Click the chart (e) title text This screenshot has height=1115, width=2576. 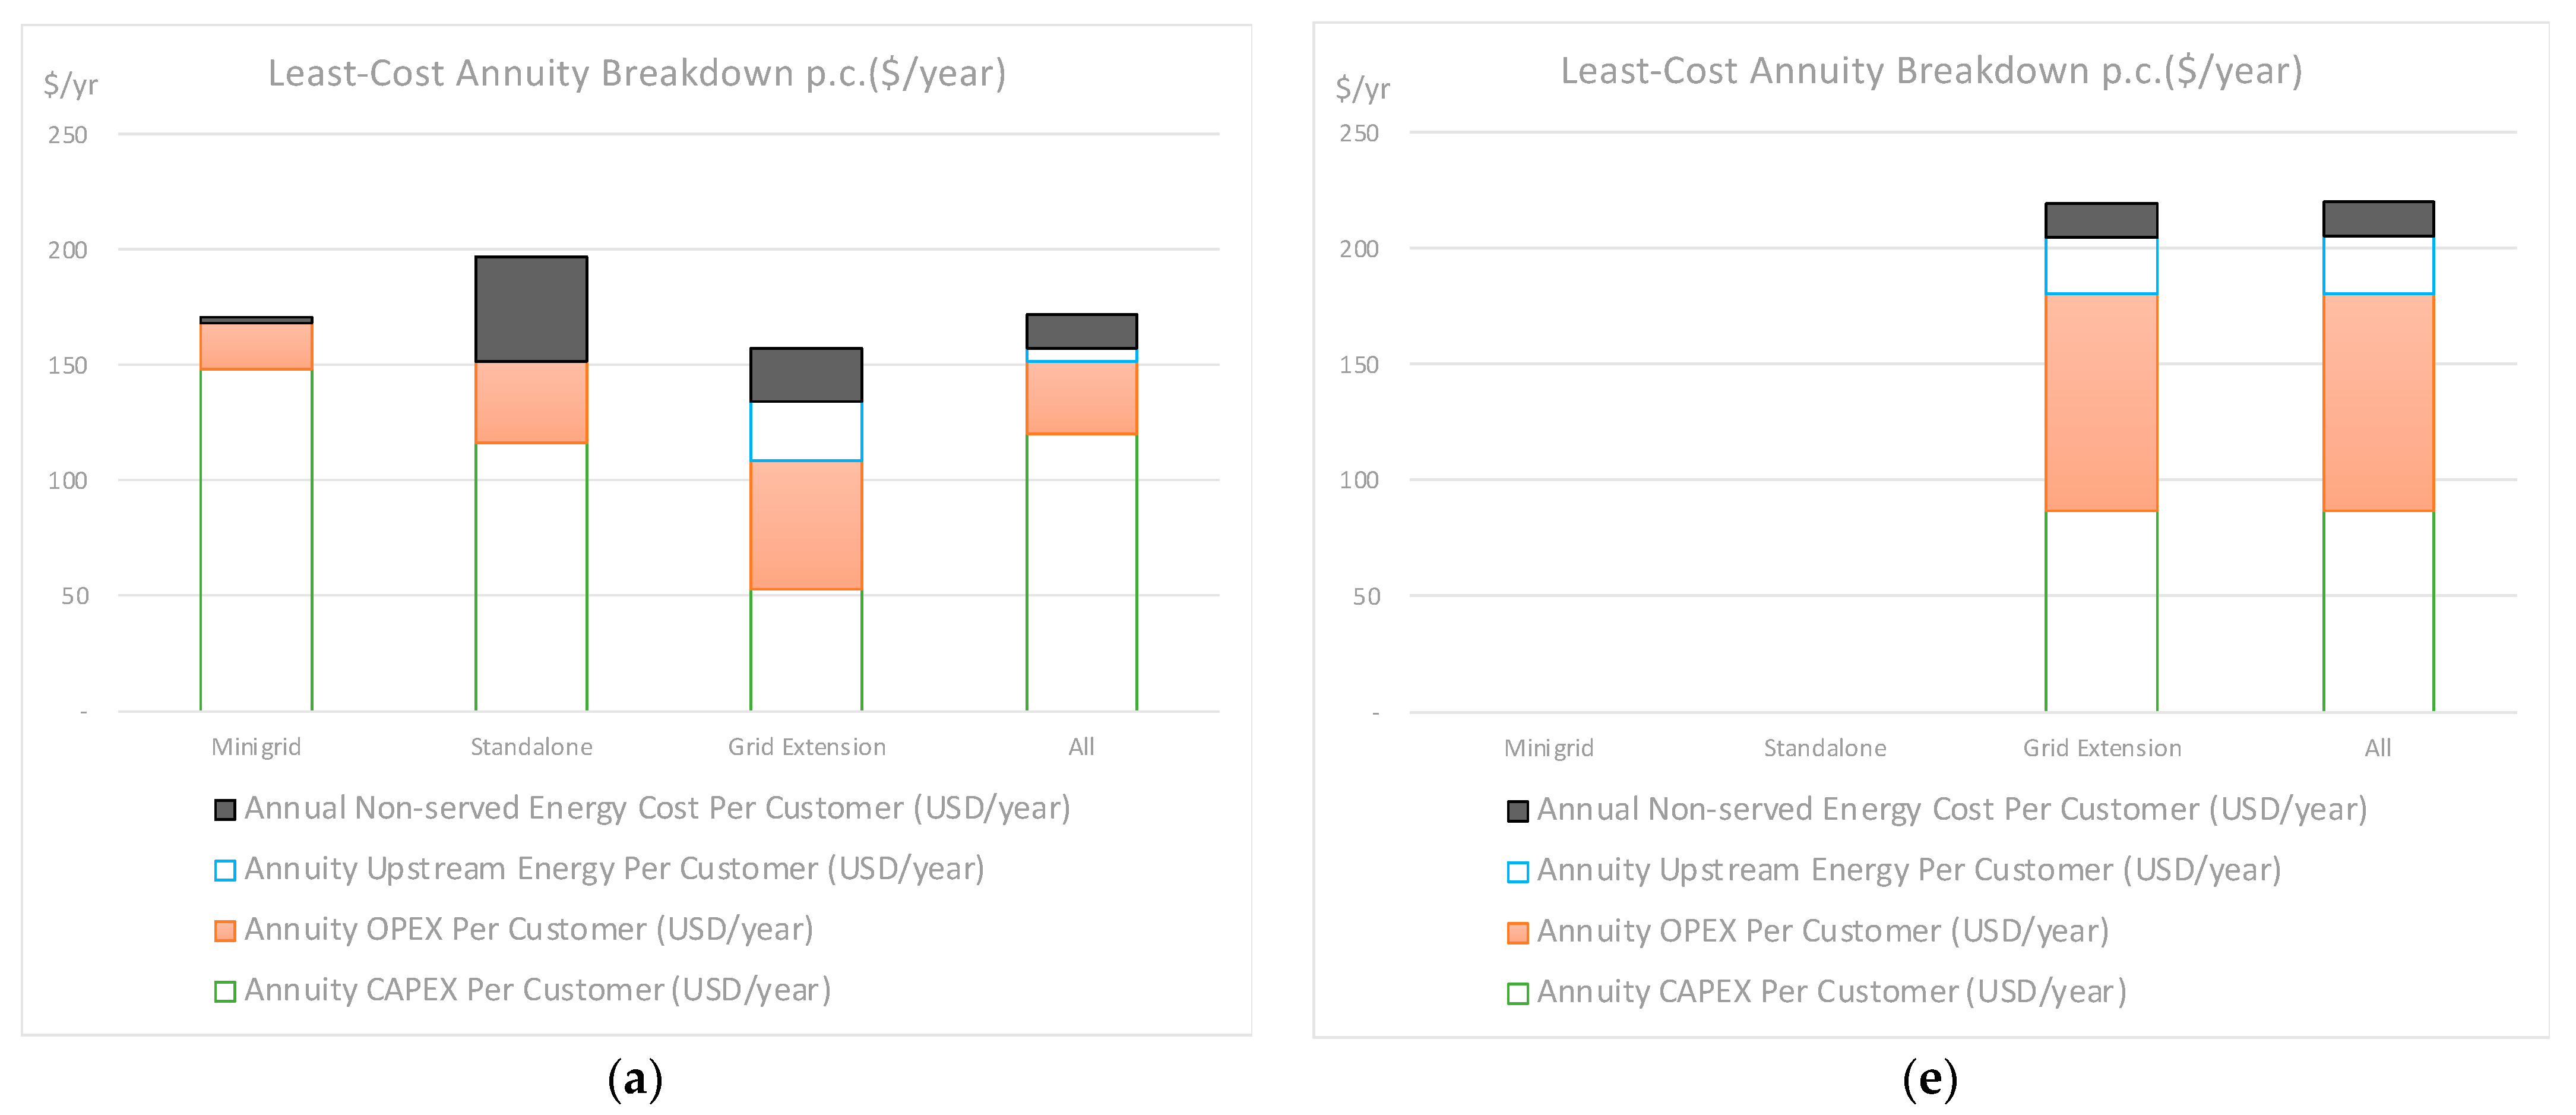point(1931,72)
